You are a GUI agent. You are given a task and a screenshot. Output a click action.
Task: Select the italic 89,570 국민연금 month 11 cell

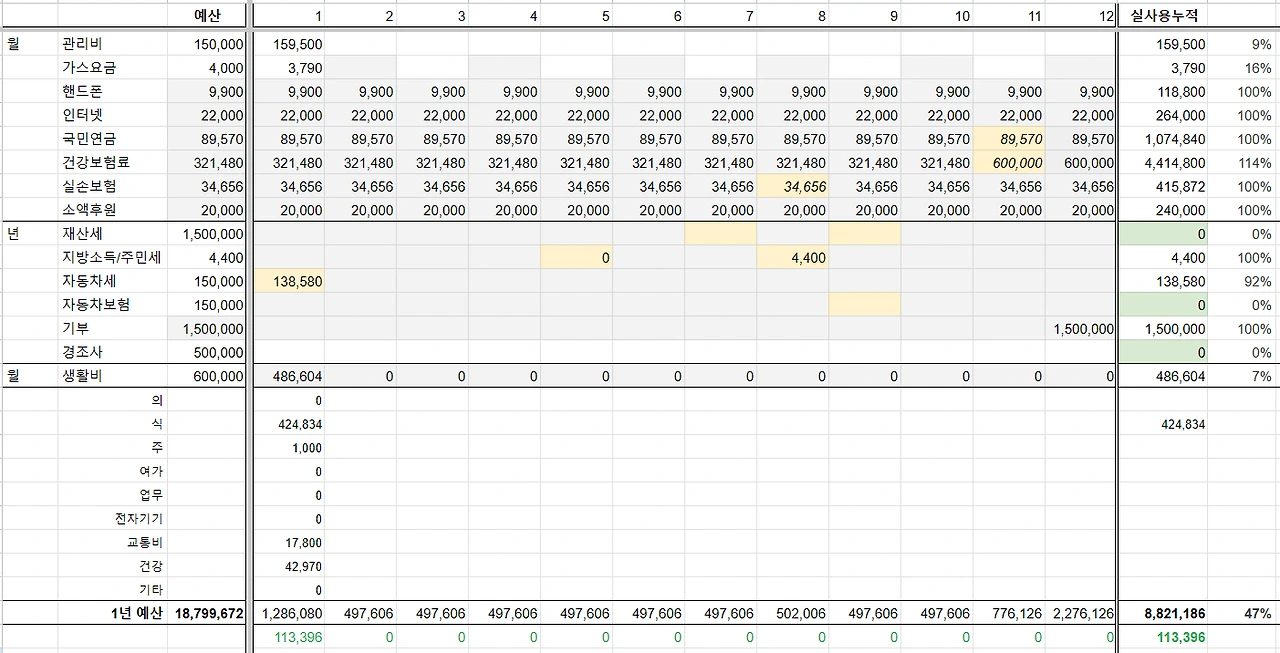pos(1009,139)
